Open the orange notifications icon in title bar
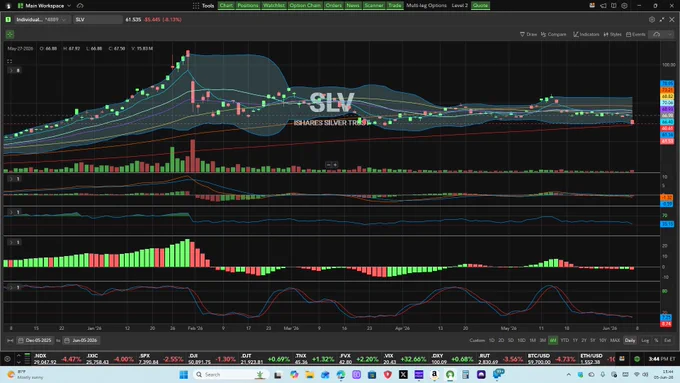680x383 pixels. coord(592,6)
